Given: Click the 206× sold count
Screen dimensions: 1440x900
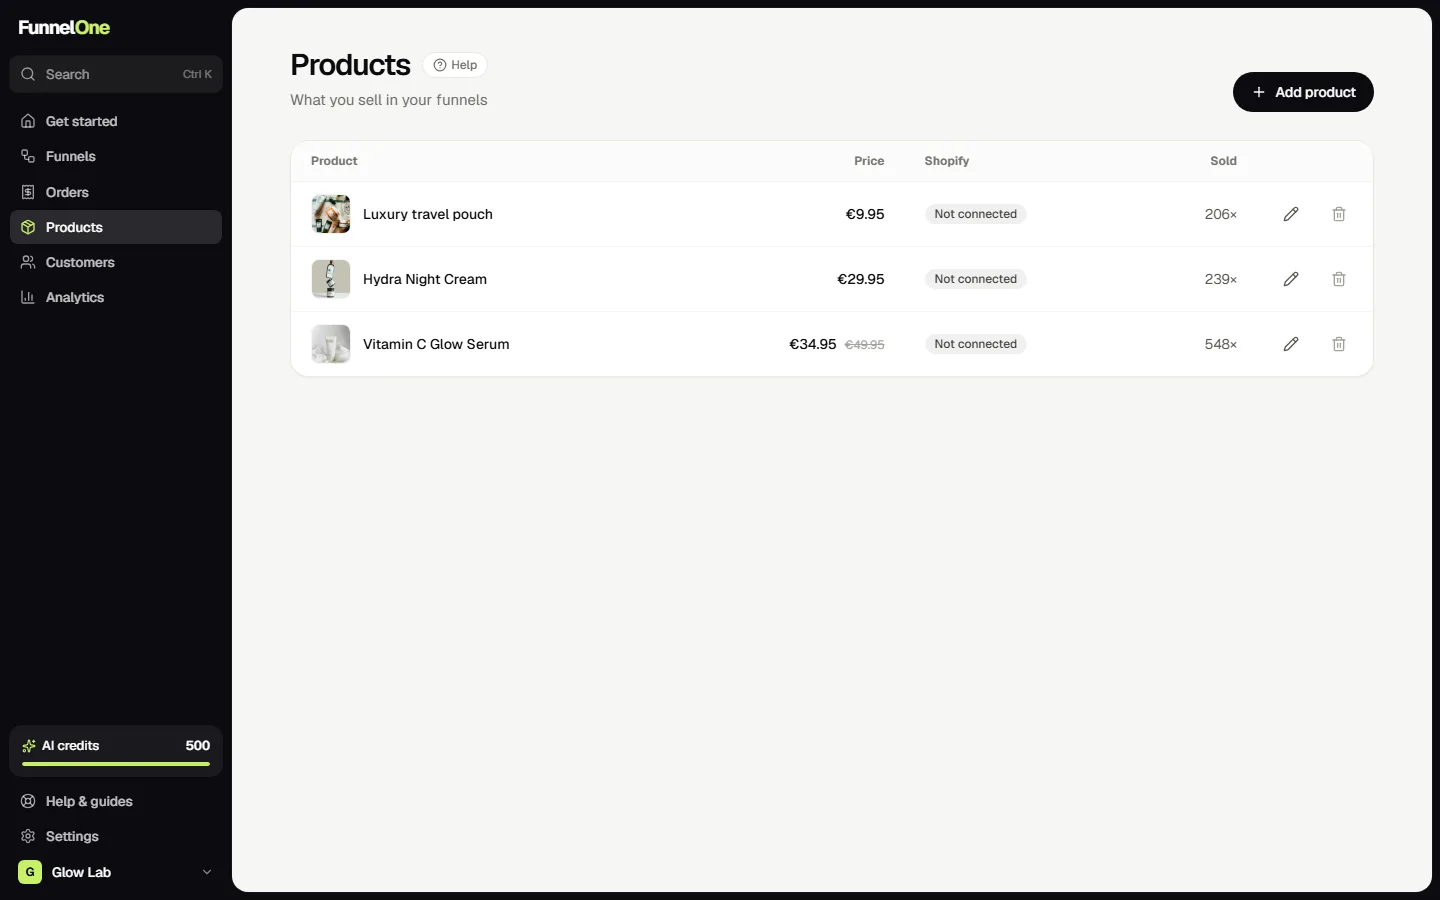Looking at the screenshot, I should [x=1220, y=214].
